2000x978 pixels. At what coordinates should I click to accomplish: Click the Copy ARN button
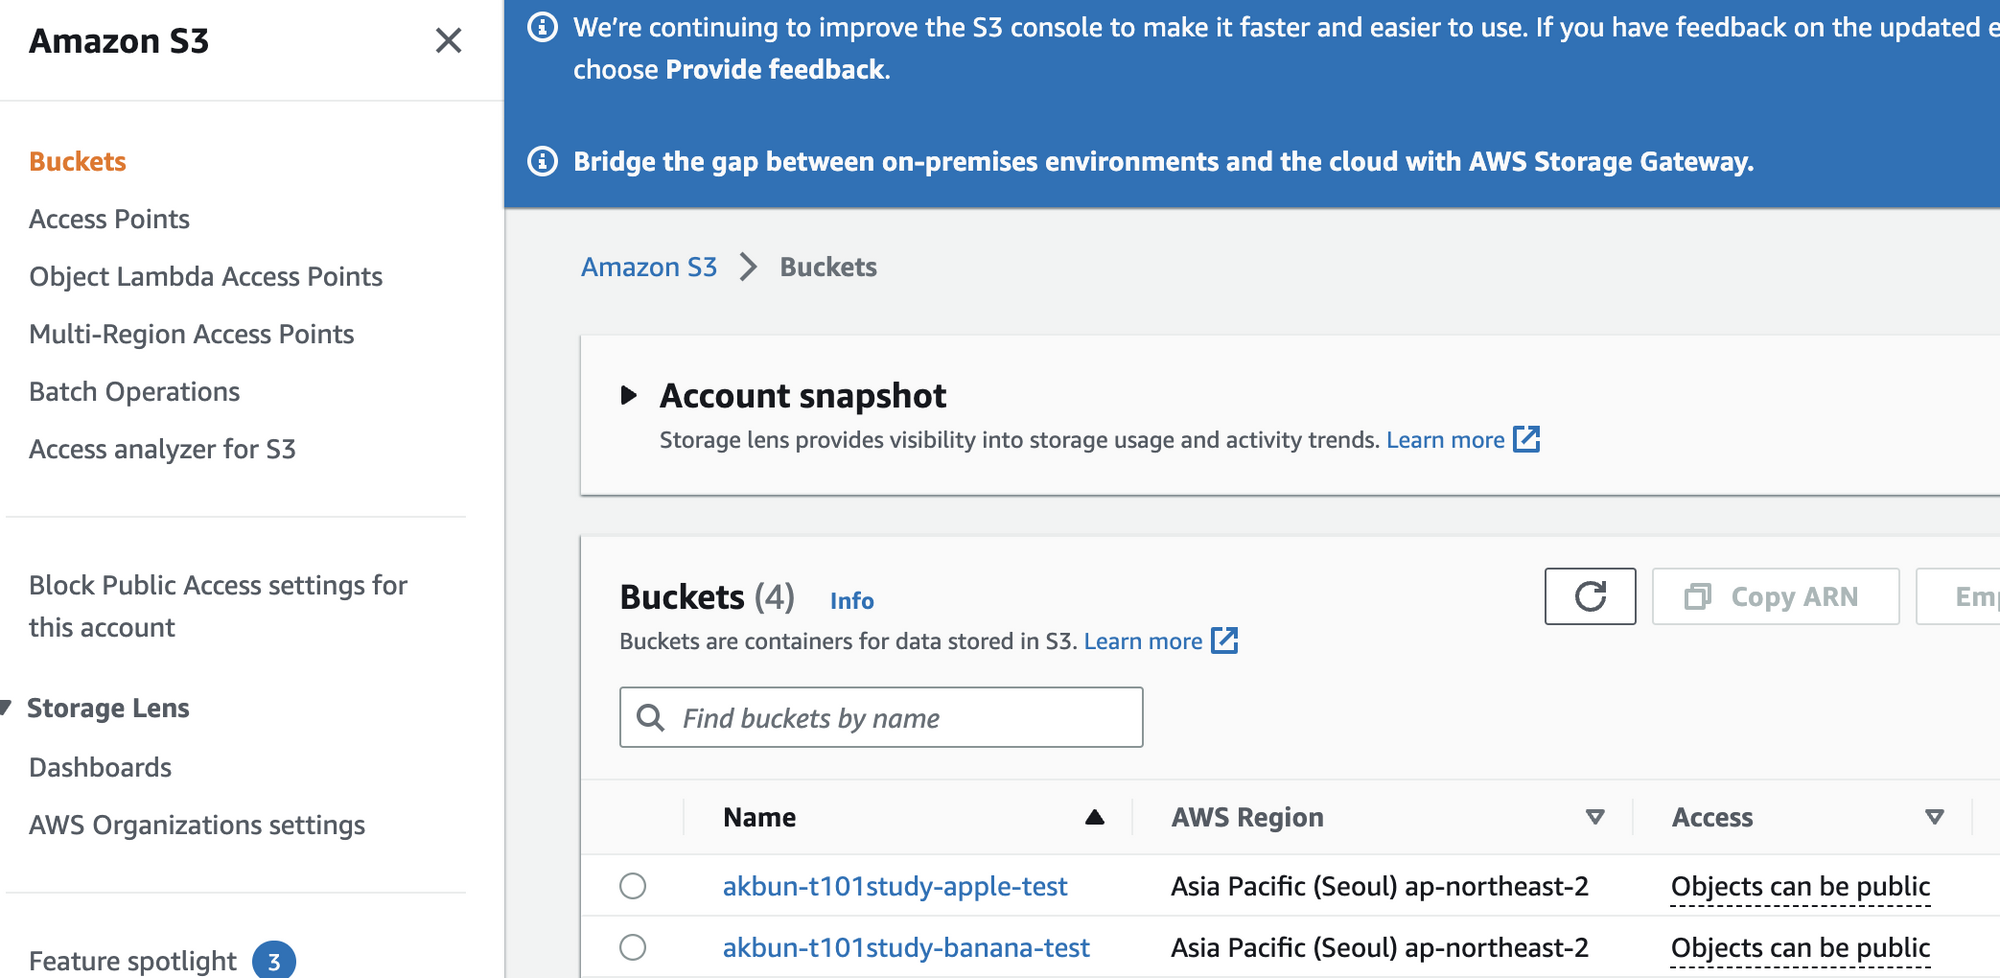1775,597
